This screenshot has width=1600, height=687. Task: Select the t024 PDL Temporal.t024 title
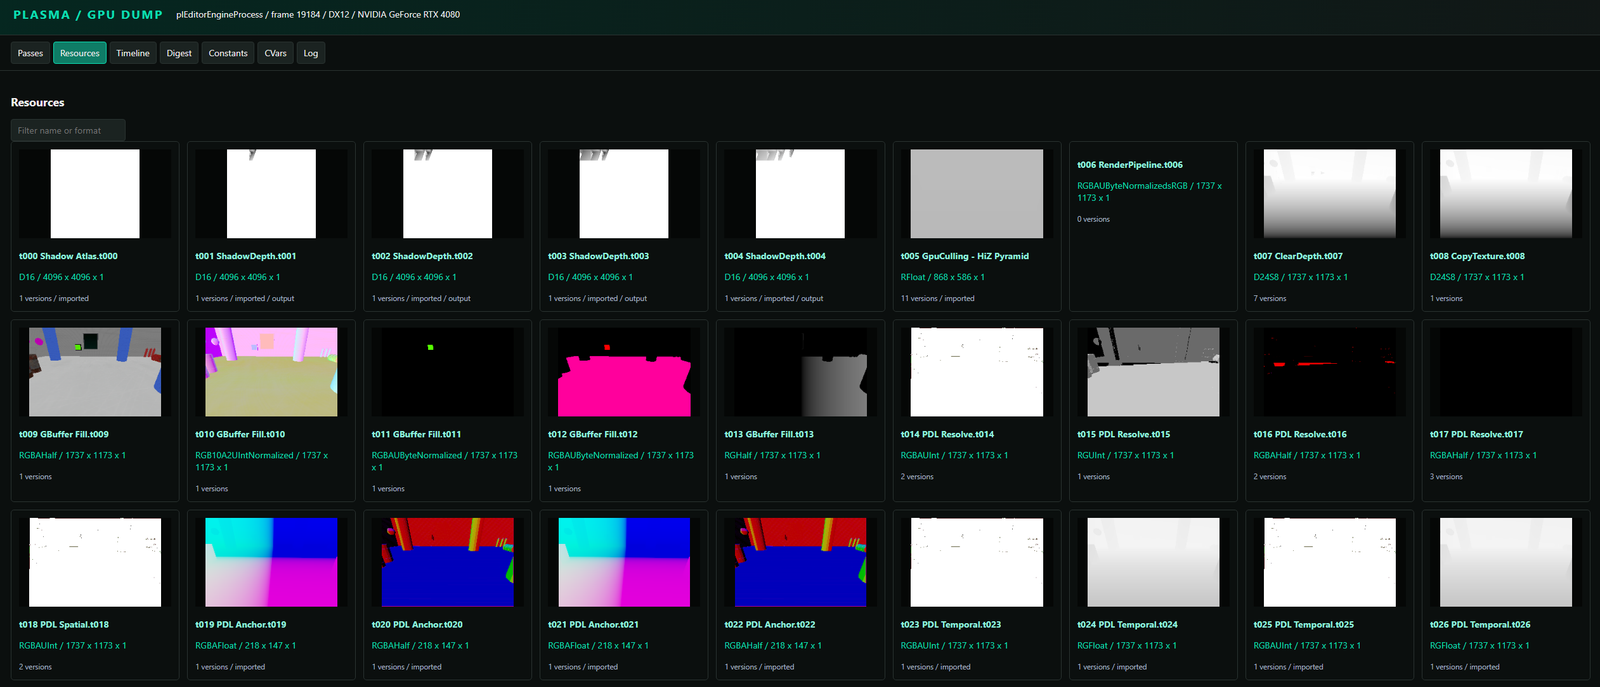pyautogui.click(x=1127, y=624)
